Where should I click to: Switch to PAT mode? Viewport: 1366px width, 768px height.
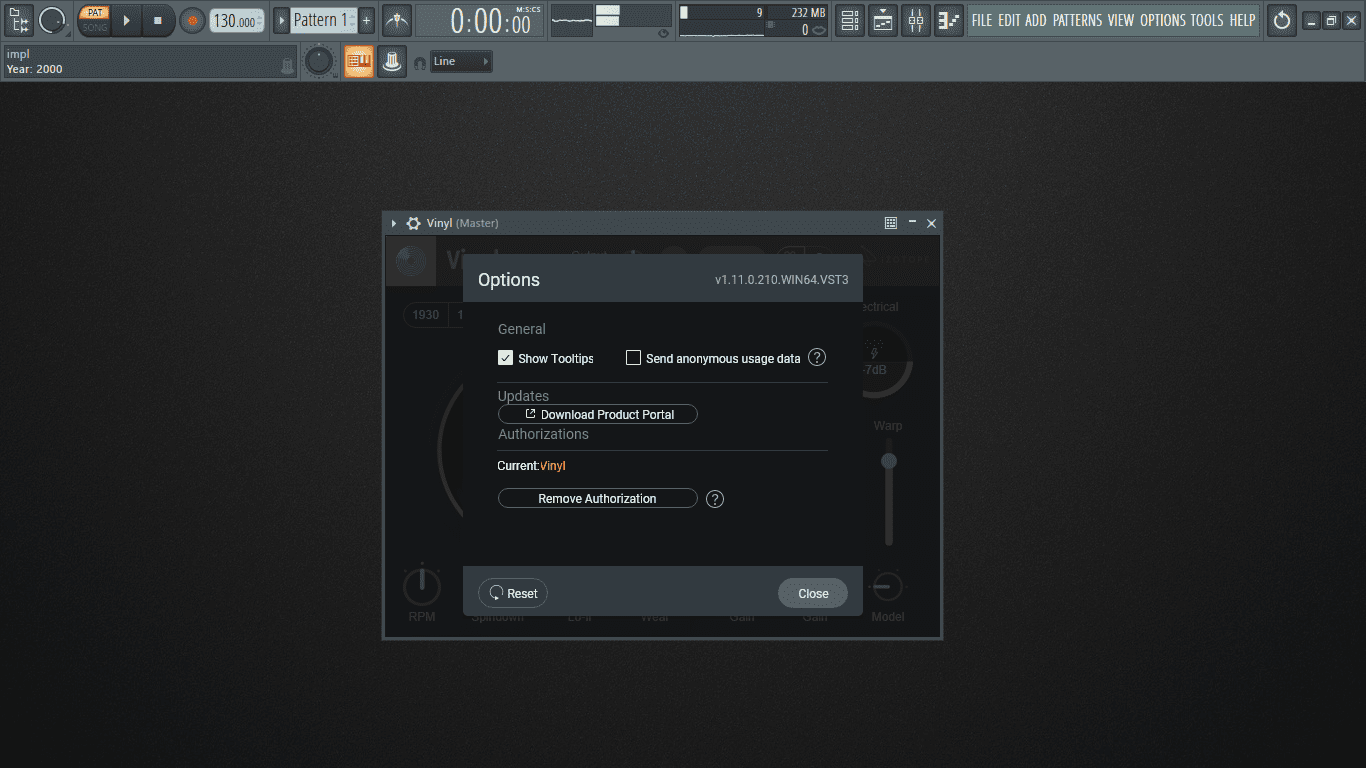click(94, 13)
